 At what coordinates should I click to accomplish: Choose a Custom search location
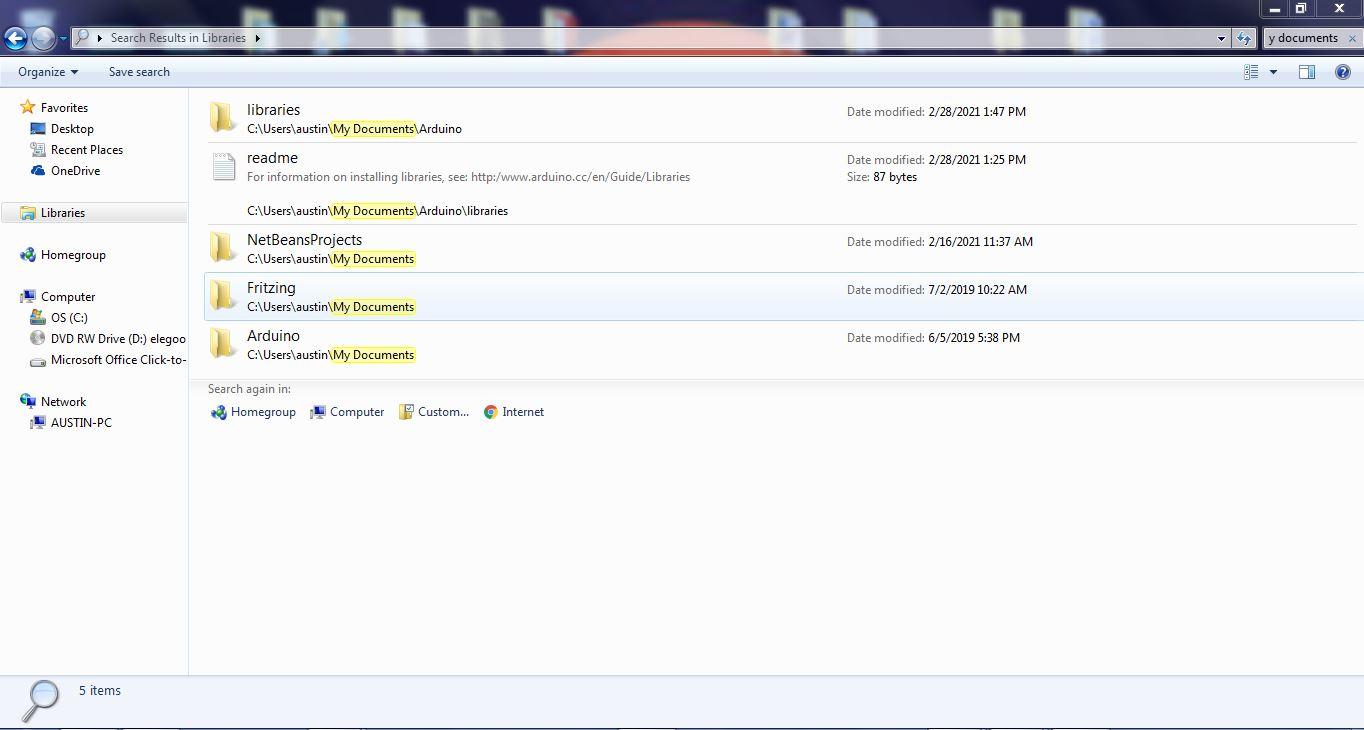point(434,411)
